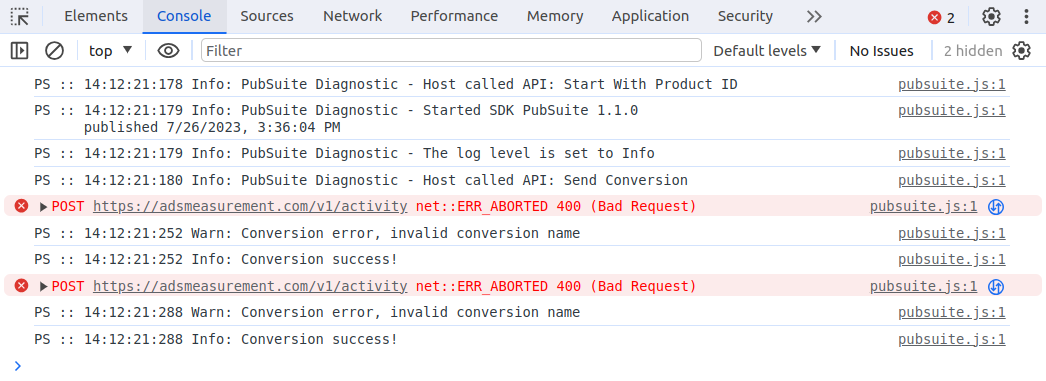Create a live expression with eye icon
This screenshot has height=381, width=1046.
169,51
